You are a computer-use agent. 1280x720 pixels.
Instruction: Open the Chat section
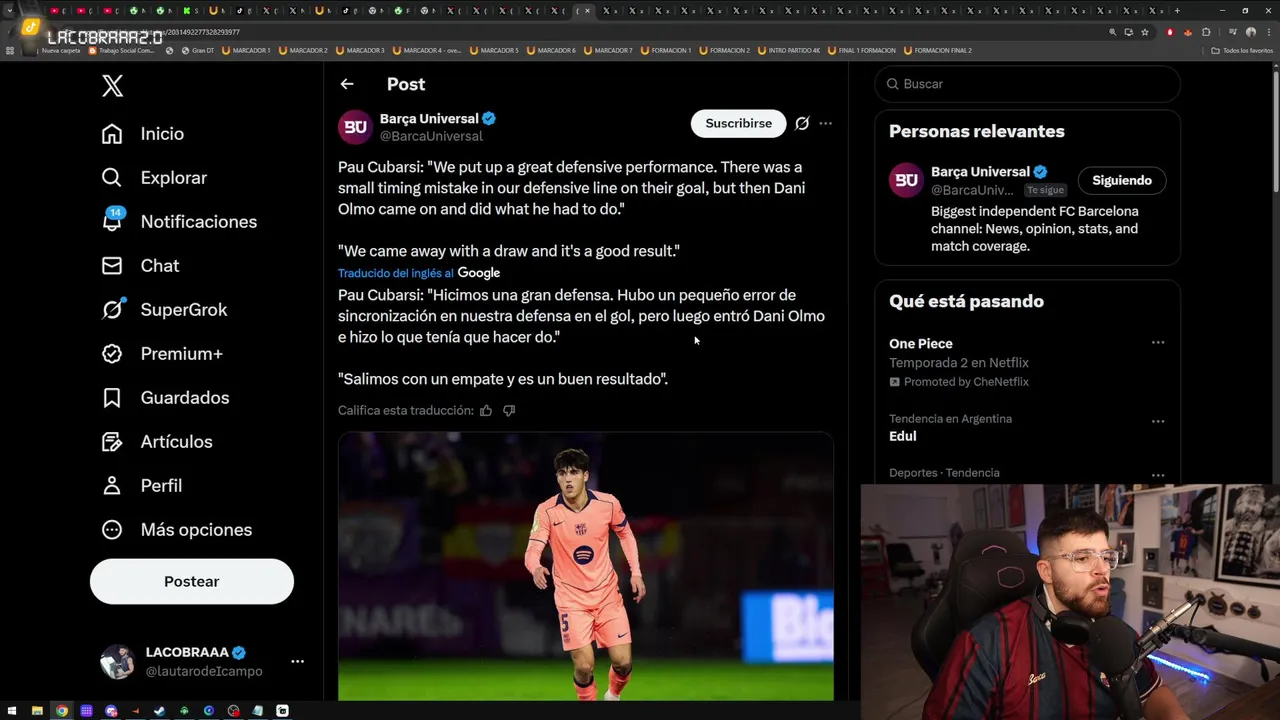[140, 266]
